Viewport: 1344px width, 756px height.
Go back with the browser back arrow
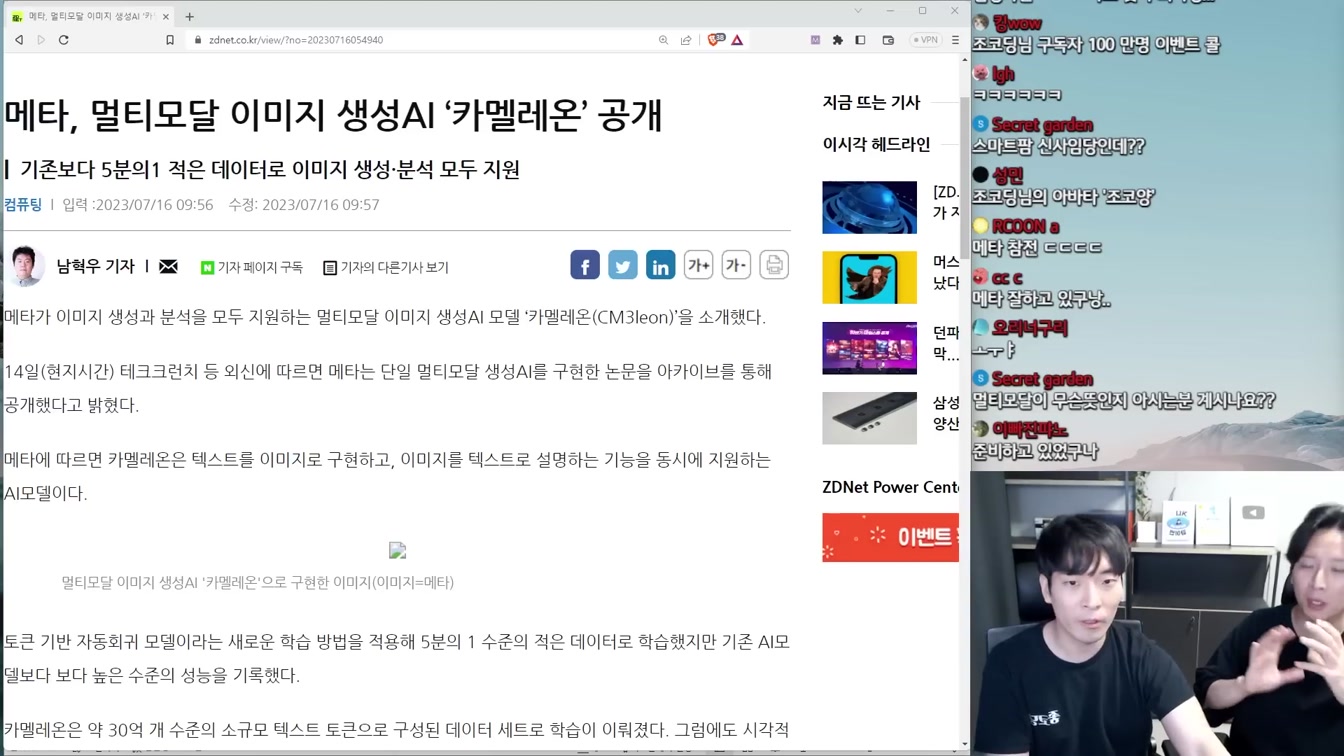point(19,40)
